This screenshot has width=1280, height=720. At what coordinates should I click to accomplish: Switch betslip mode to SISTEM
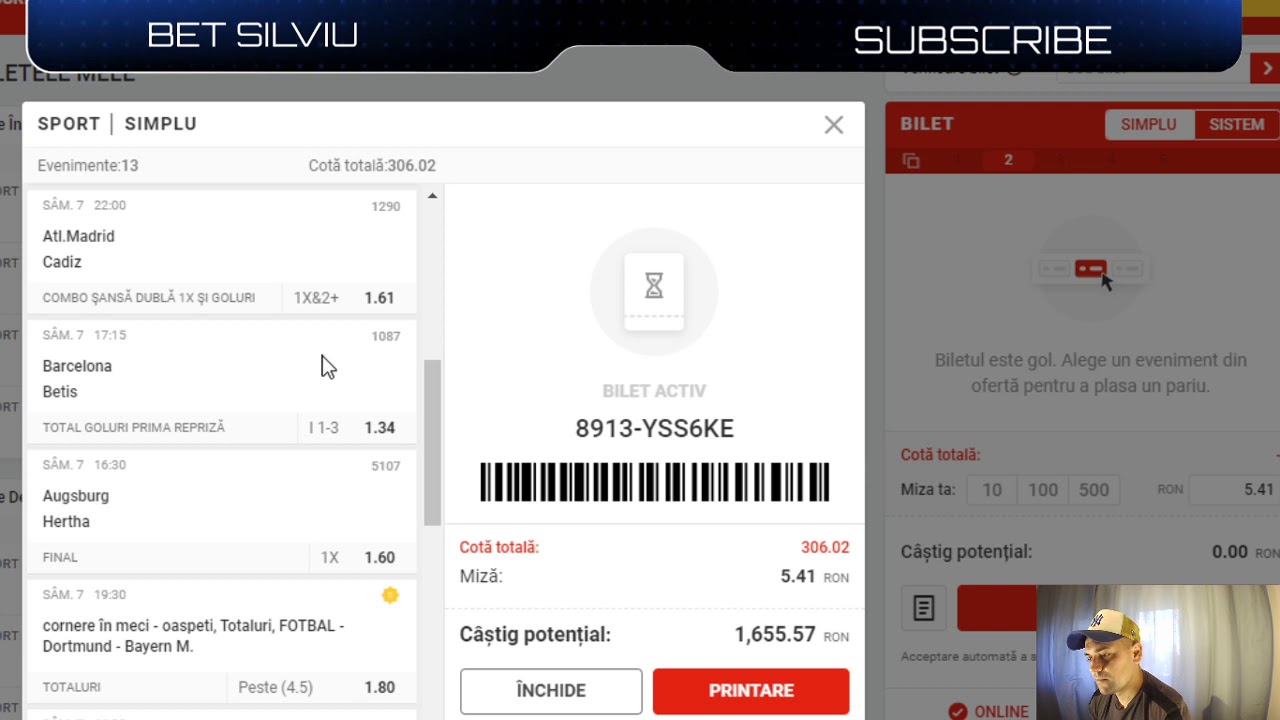point(1236,124)
